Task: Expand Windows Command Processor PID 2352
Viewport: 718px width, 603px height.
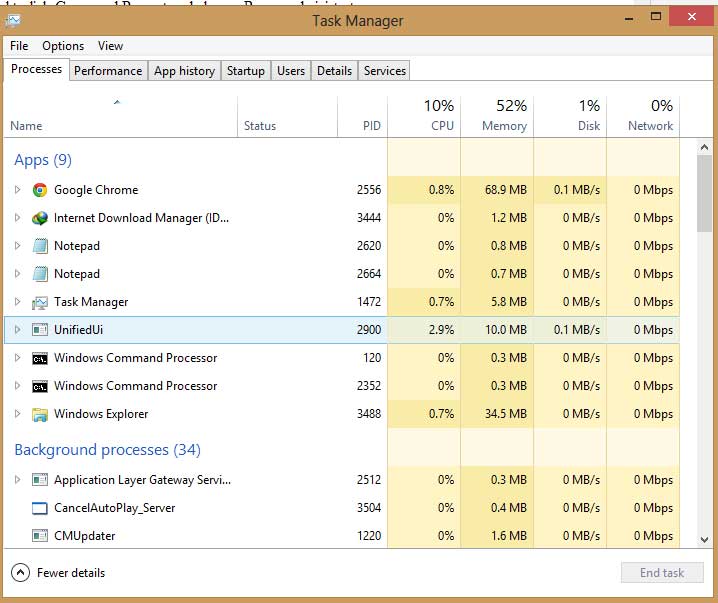Action: point(17,386)
